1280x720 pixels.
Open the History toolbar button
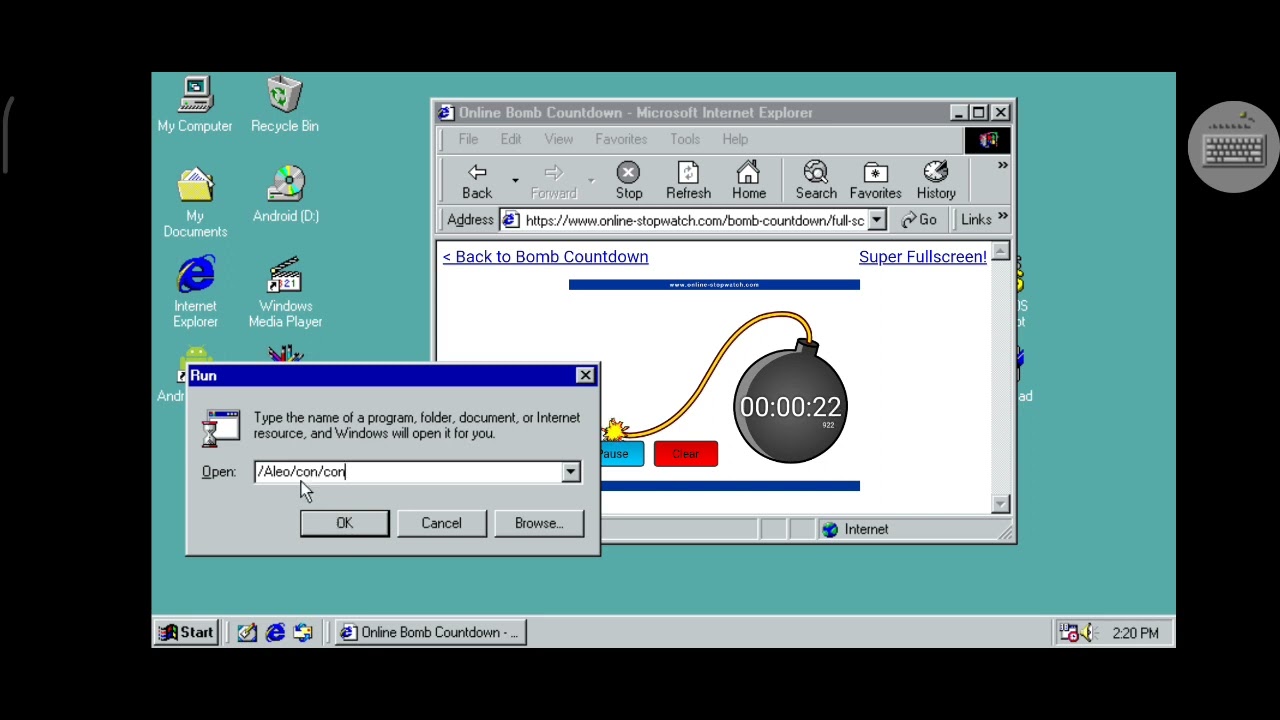click(936, 182)
